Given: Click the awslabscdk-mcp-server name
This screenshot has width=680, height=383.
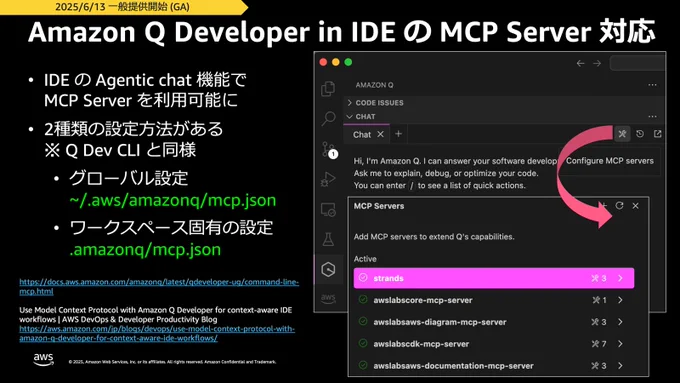Looking at the screenshot, I should pyautogui.click(x=421, y=344).
